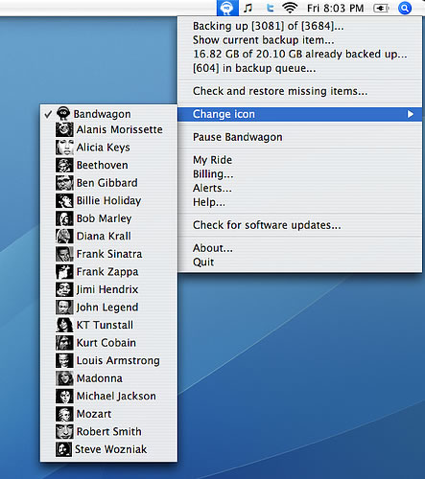Click the Bandwagon icon in the menu bar
This screenshot has height=479, width=425.
pyautogui.click(x=228, y=8)
